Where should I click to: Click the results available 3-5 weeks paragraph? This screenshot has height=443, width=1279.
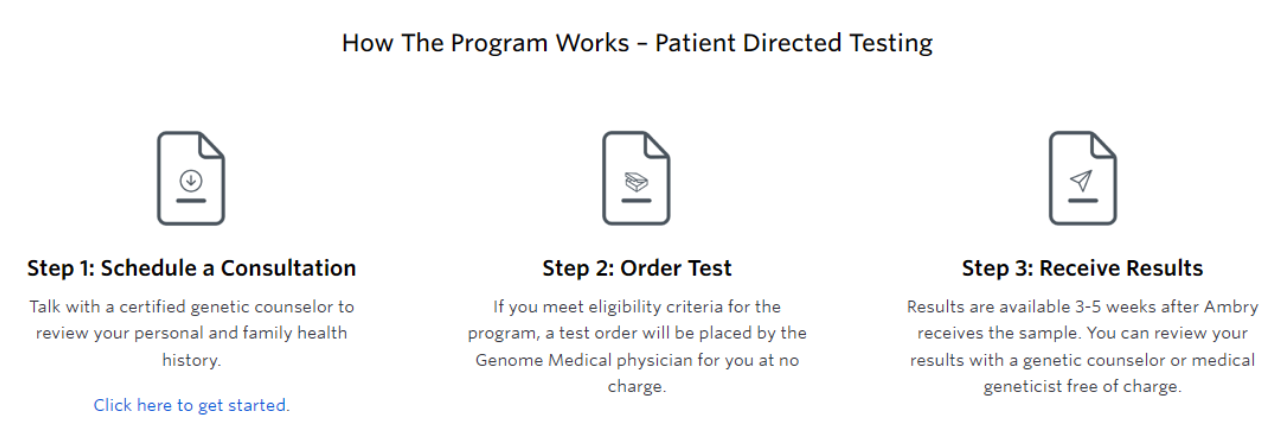[1082, 346]
